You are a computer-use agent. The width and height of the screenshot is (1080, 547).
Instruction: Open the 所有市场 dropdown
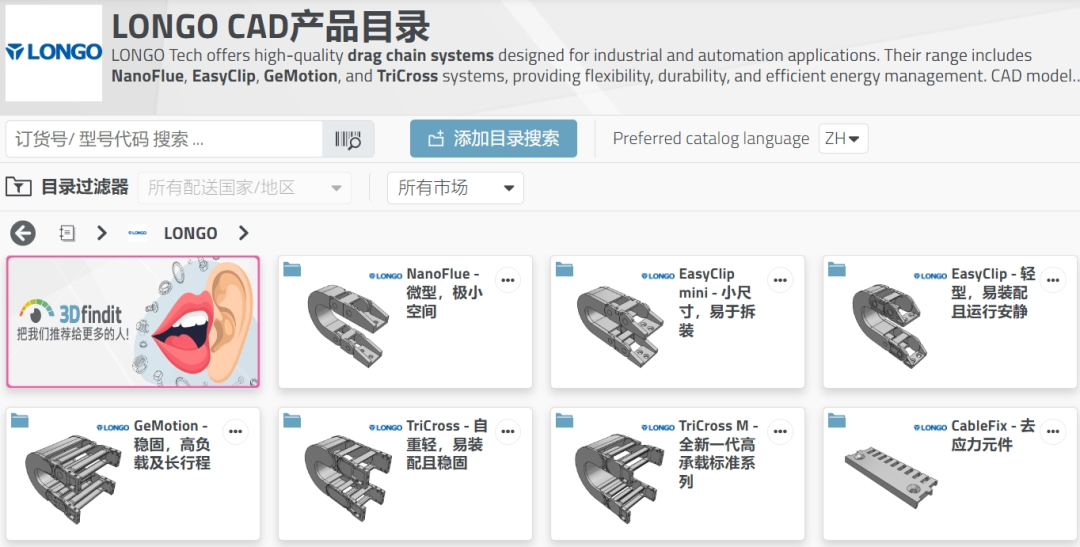click(455, 187)
